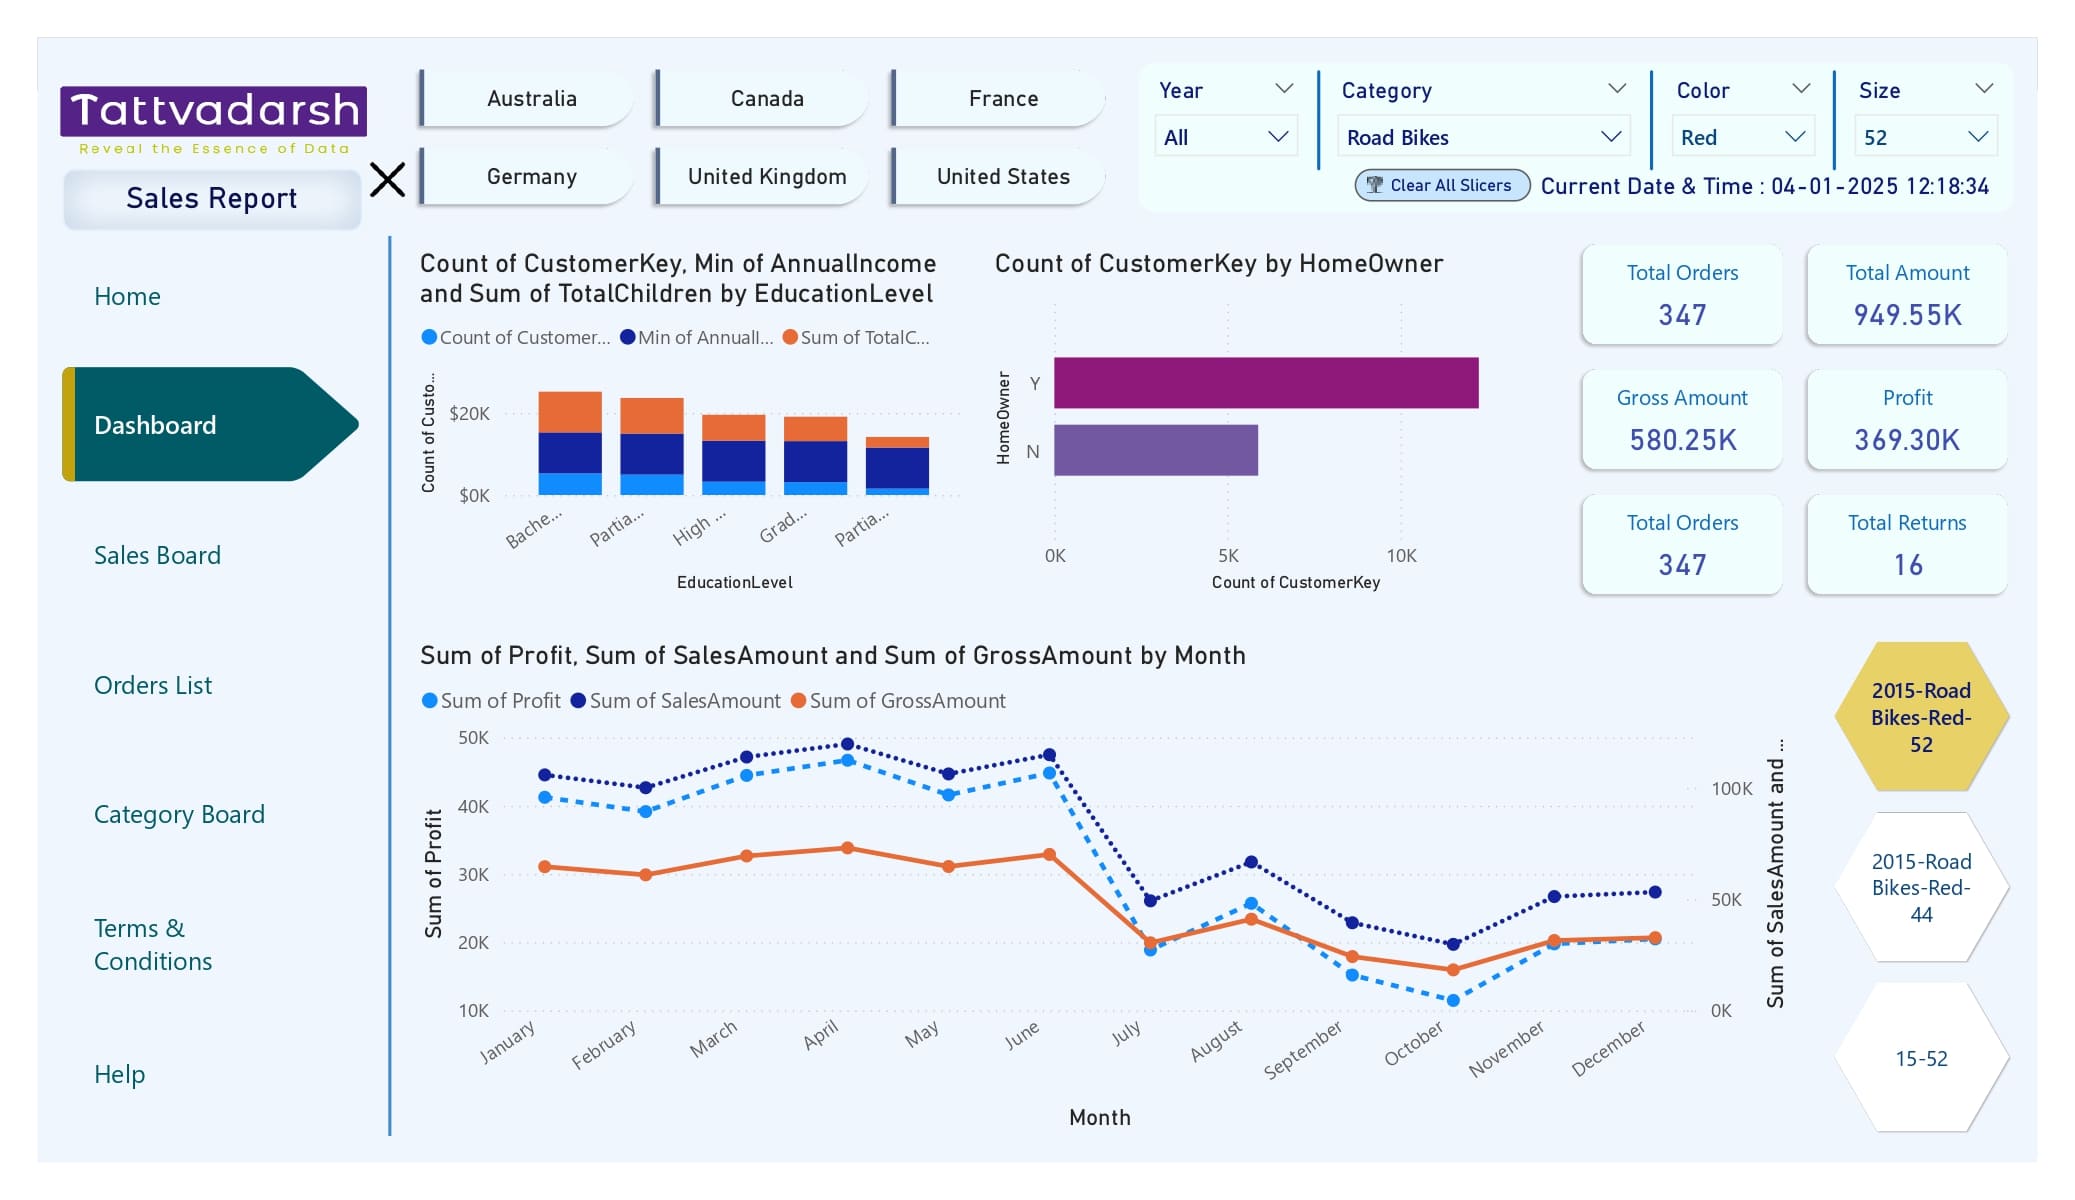Click the April Sum of SalesAmount data point
This screenshot has height=1200, width=2075.
coord(847,744)
